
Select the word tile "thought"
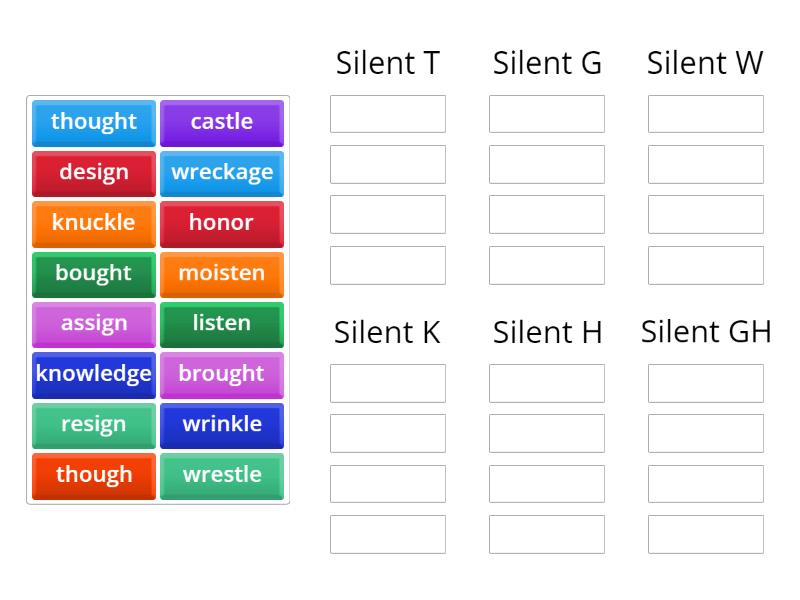click(93, 122)
